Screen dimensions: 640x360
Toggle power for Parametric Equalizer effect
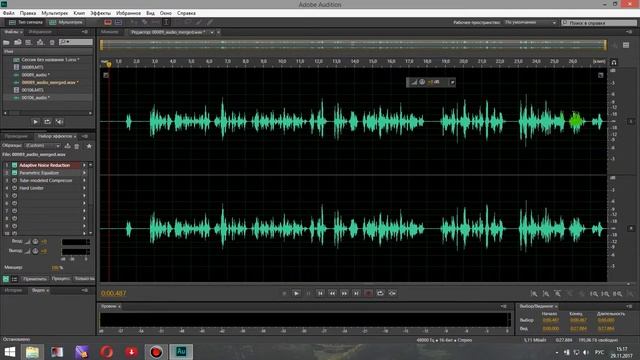[14, 173]
